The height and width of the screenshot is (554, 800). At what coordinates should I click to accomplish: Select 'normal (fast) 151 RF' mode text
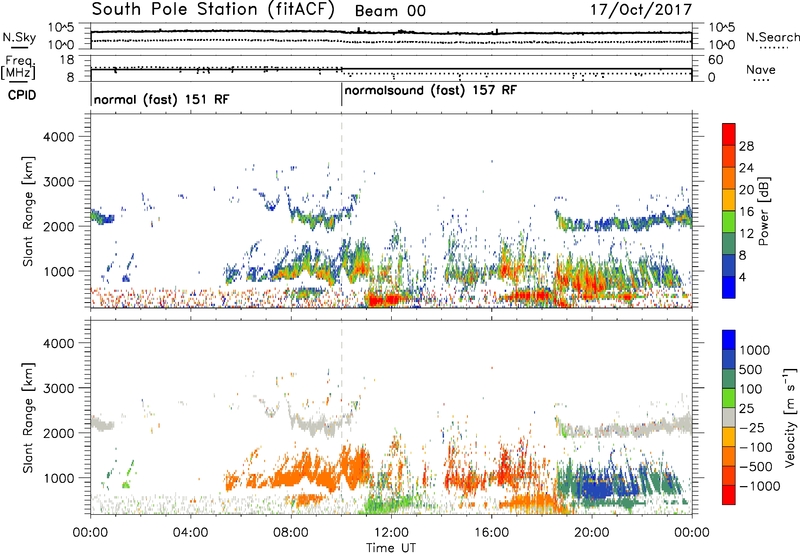(162, 99)
